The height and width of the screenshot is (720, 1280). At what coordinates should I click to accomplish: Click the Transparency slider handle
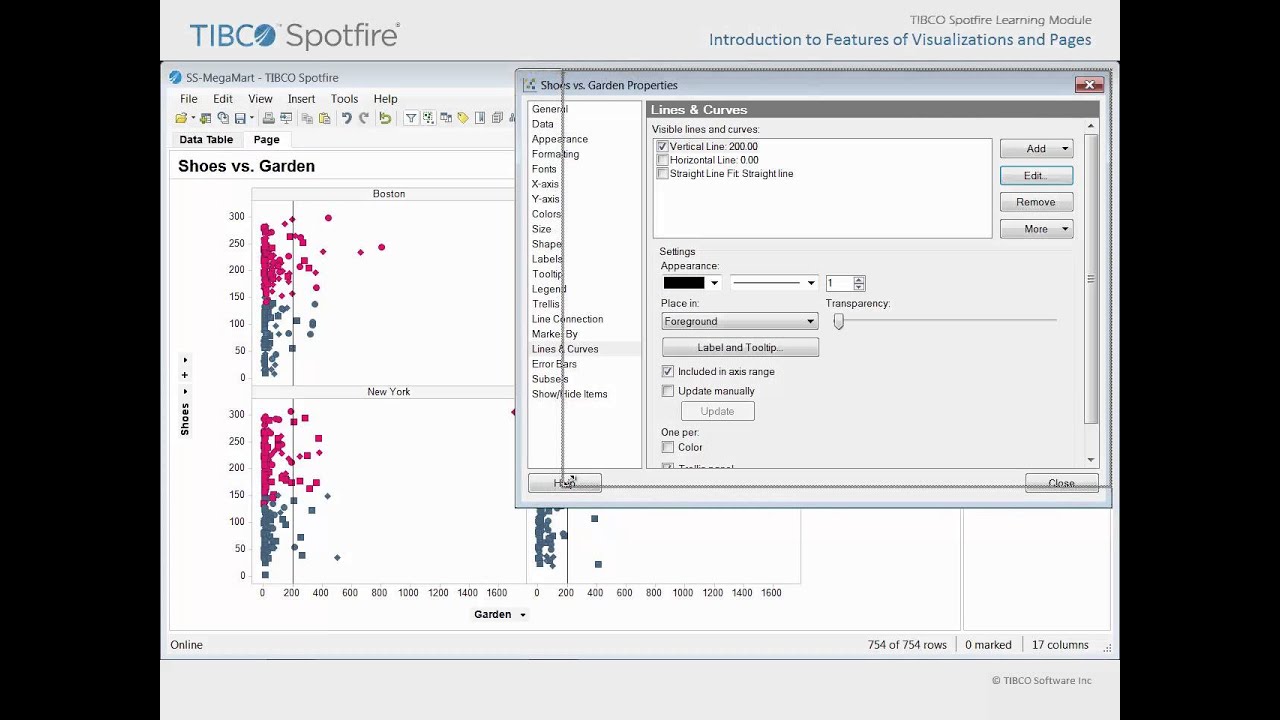(839, 321)
